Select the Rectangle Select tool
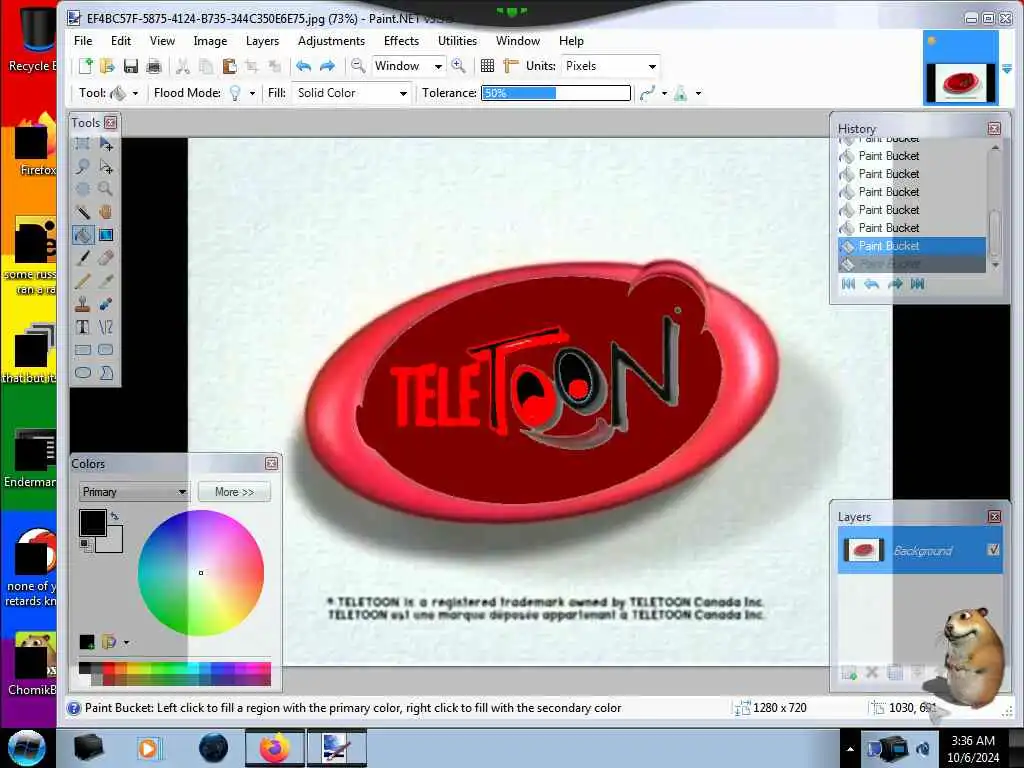 tap(83, 144)
